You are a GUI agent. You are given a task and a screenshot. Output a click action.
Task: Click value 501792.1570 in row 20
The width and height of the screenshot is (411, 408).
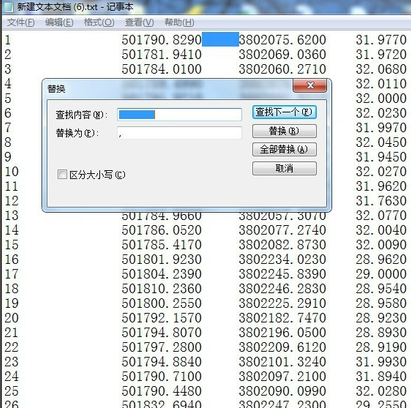pyautogui.click(x=161, y=318)
